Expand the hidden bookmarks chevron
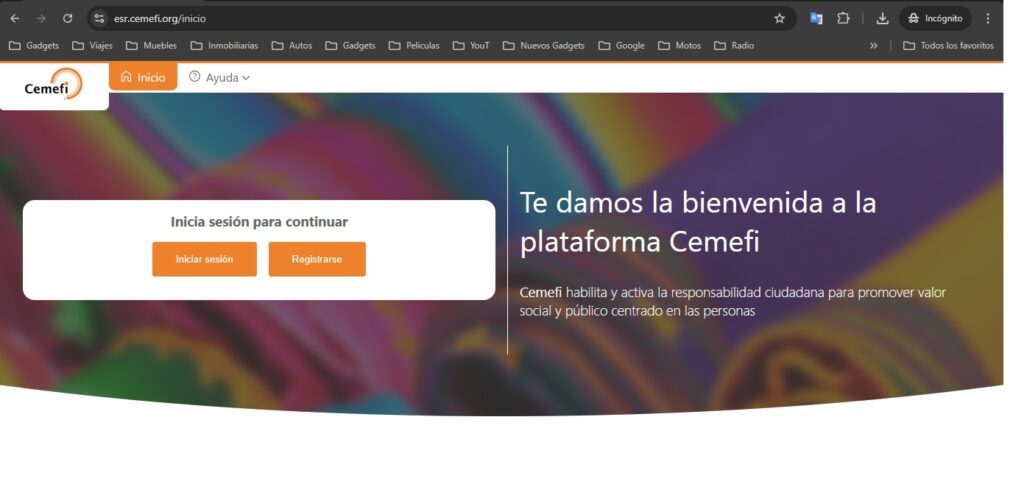The width and height of the screenshot is (1024, 492). (x=873, y=46)
